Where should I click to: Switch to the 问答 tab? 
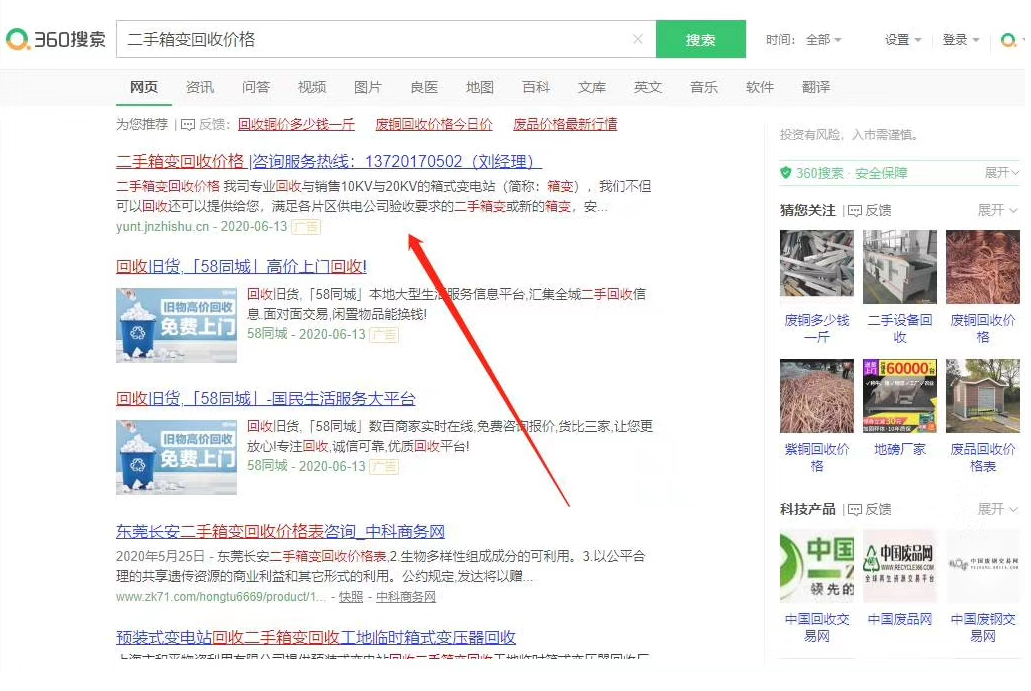point(256,87)
